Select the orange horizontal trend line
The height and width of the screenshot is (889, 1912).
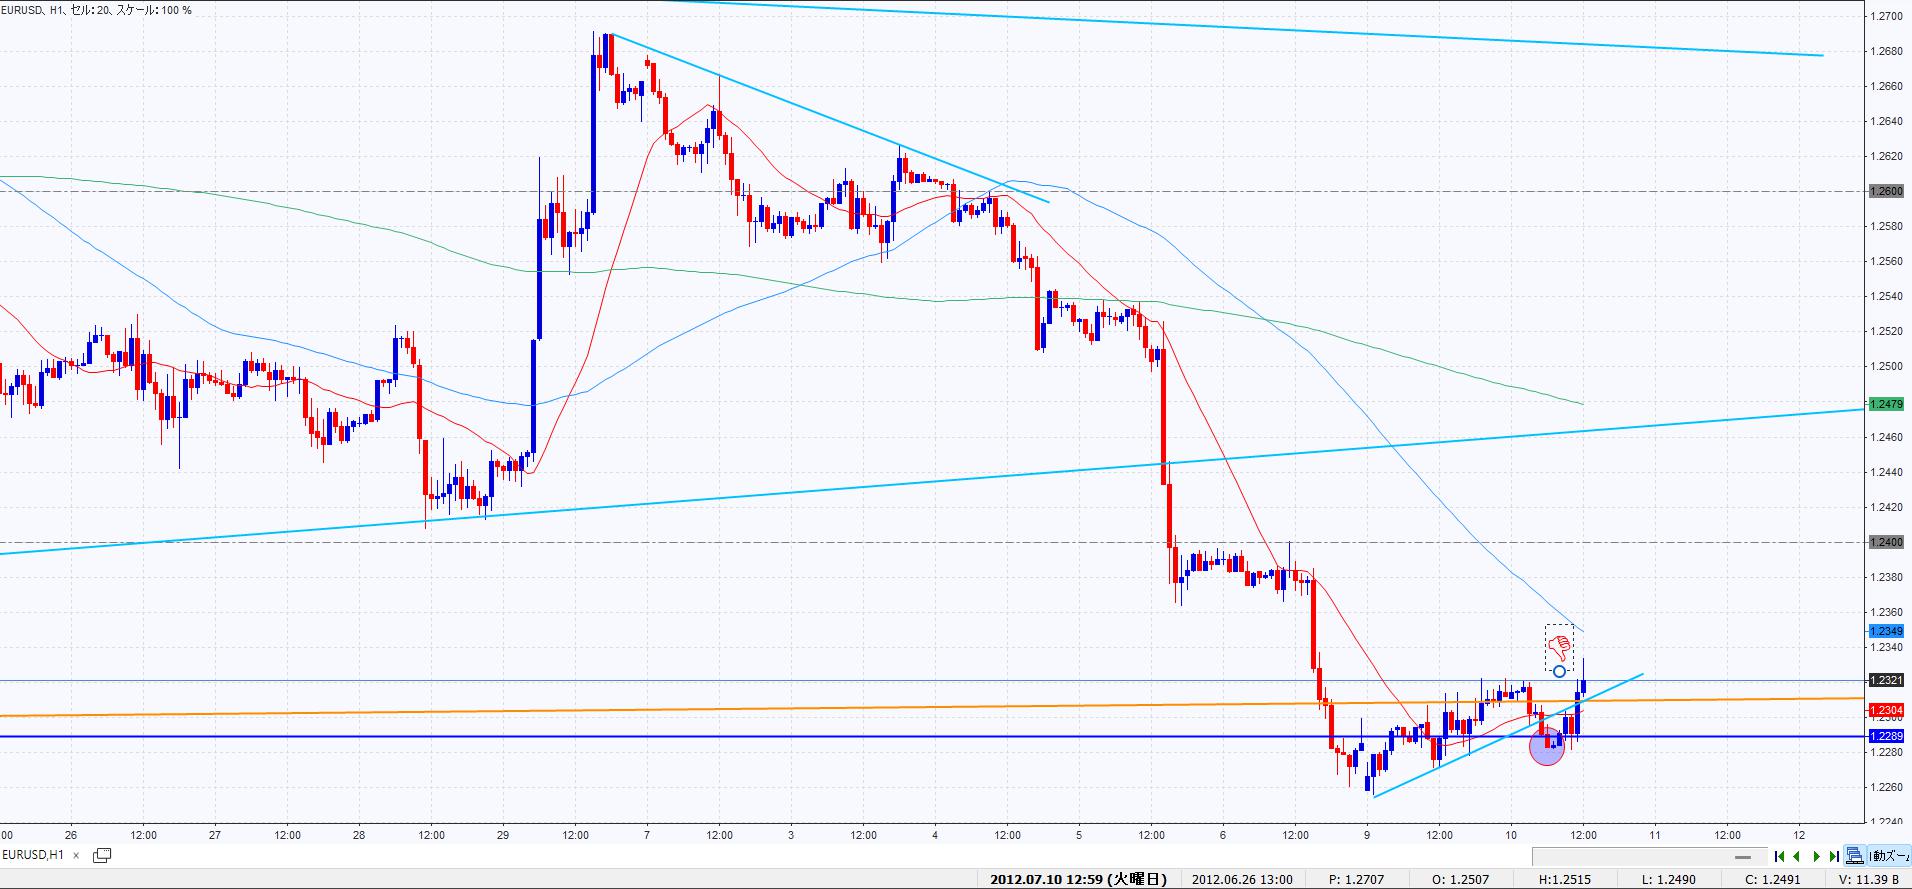[x=700, y=709]
